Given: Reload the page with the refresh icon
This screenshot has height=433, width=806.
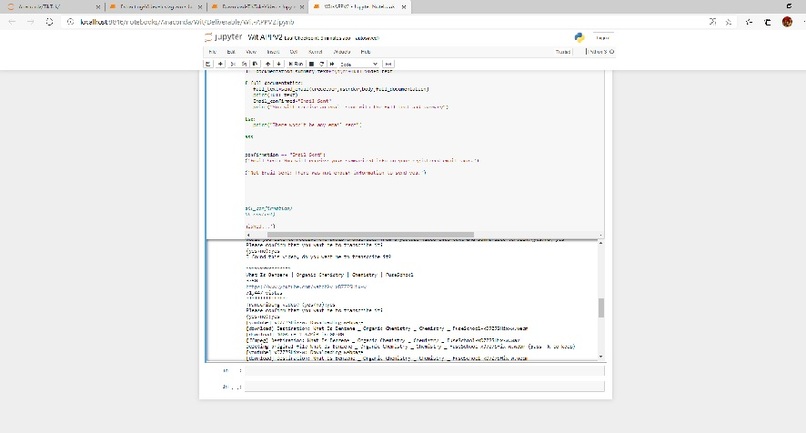Looking at the screenshot, I should tap(49, 22).
